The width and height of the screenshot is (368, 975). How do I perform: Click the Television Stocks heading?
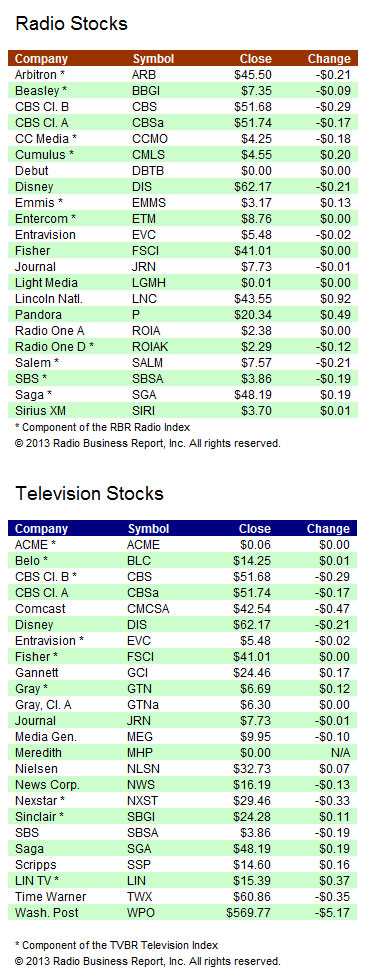(89, 494)
